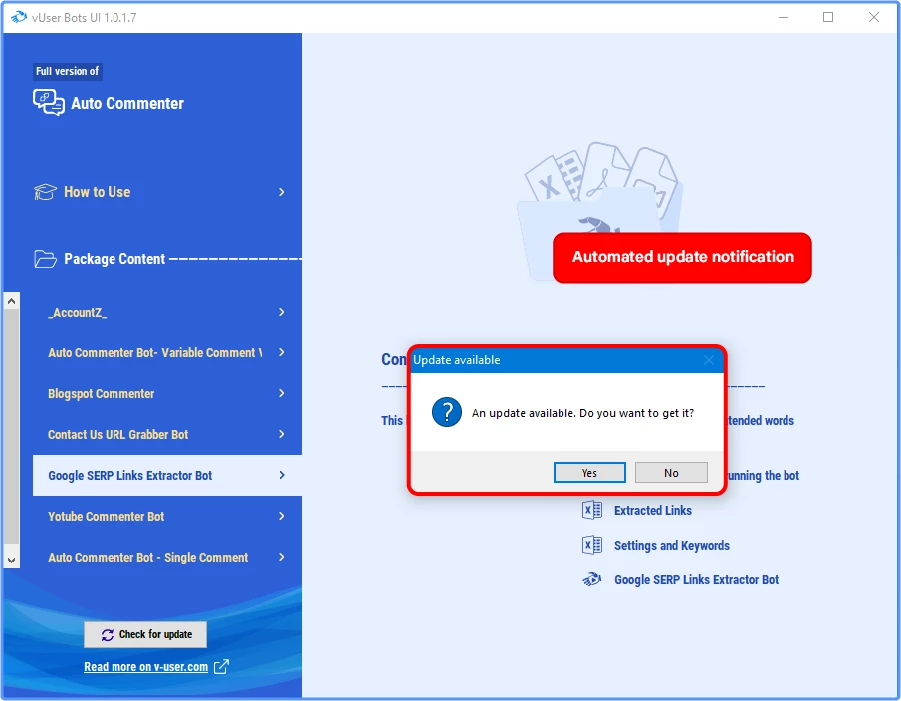Expand the How to Use chevron
This screenshot has width=901, height=701.
[x=282, y=192]
